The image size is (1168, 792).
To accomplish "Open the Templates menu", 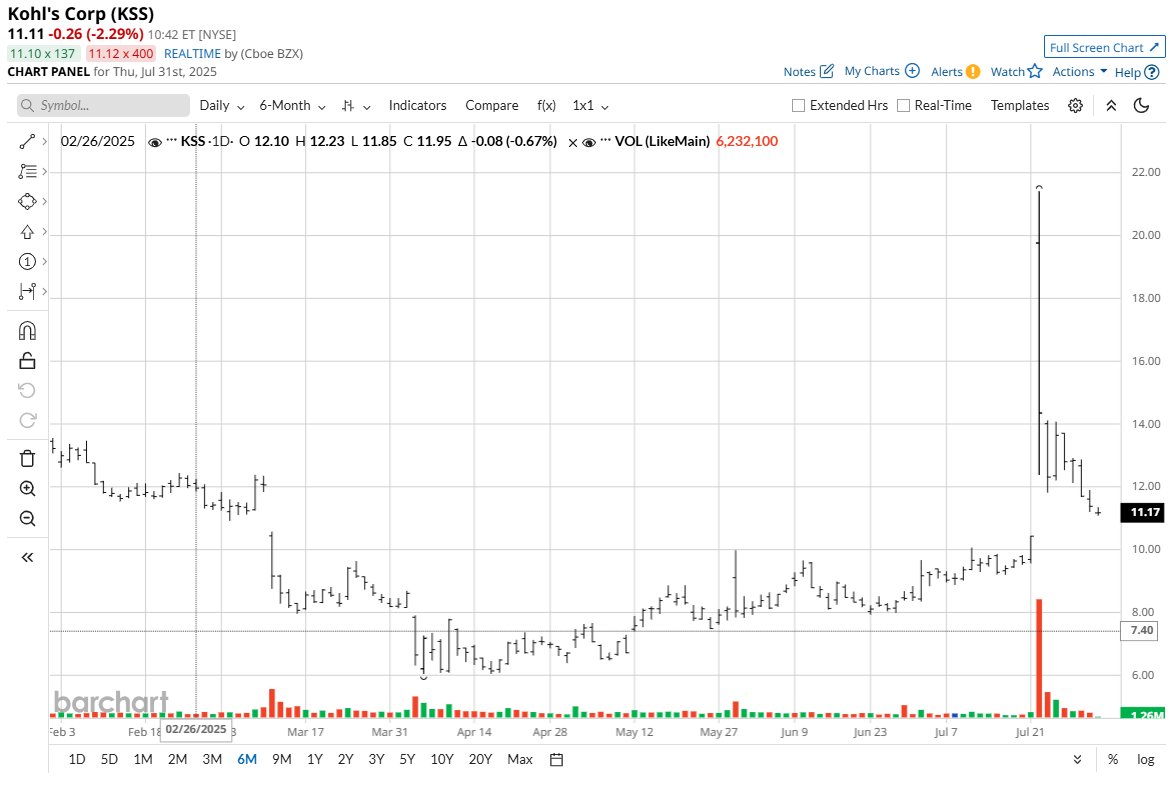I will click(1020, 106).
